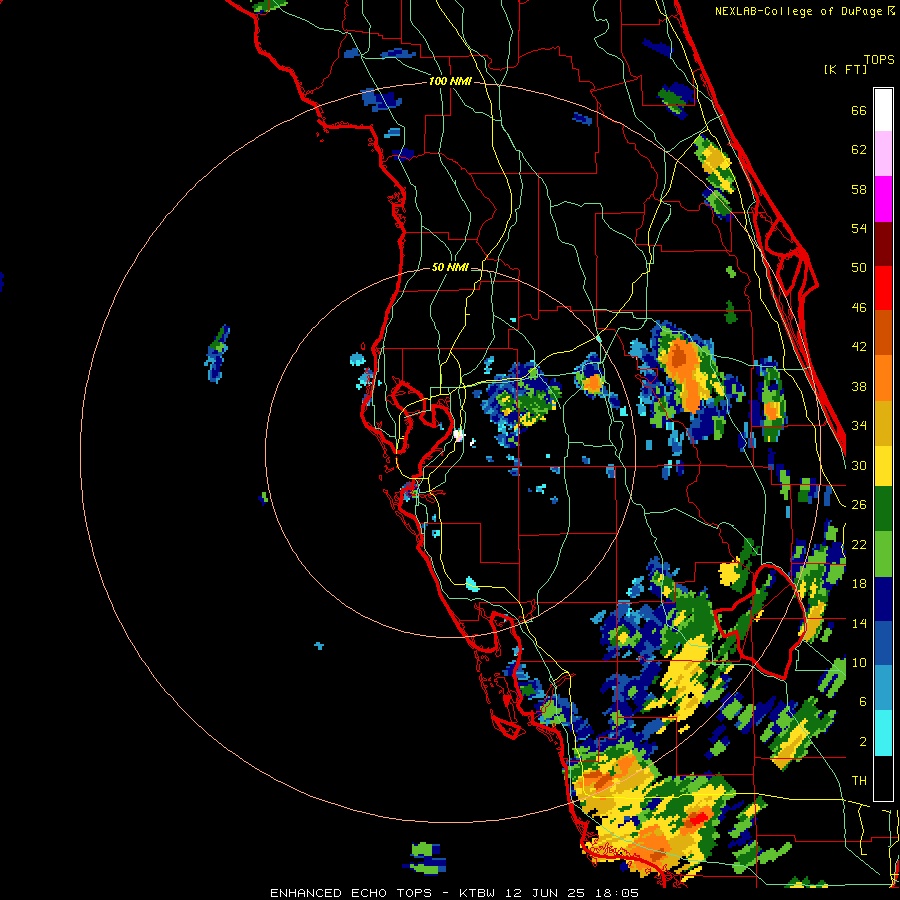900x900 pixels.
Task: Click the 38 value on the legend
Action: 859,386
